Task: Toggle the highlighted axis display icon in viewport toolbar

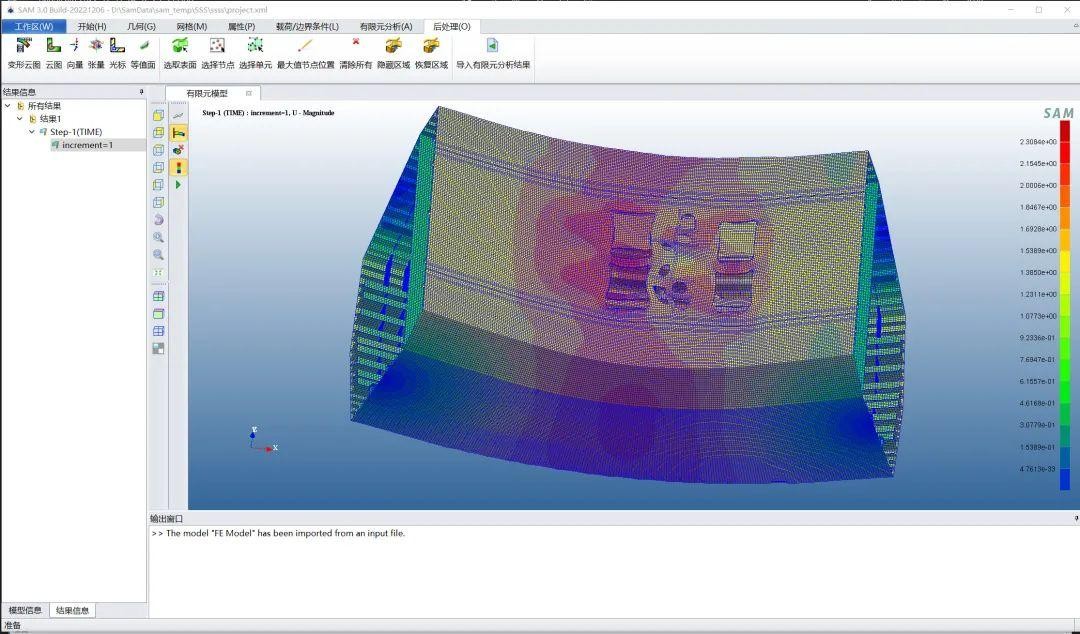Action: [x=179, y=132]
